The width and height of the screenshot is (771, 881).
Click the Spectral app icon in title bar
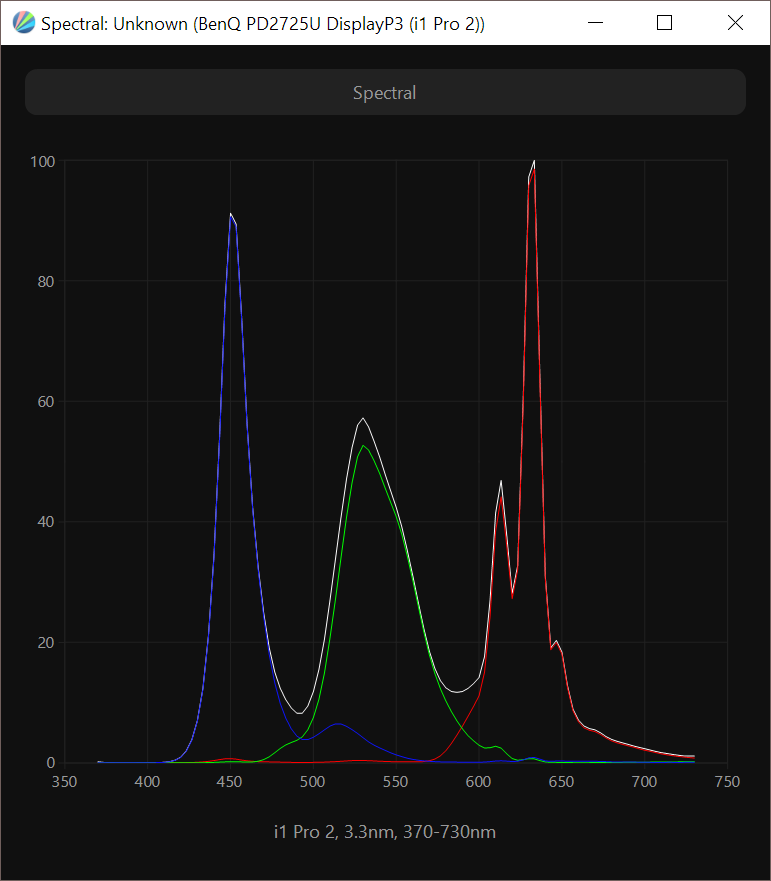pos(24,23)
